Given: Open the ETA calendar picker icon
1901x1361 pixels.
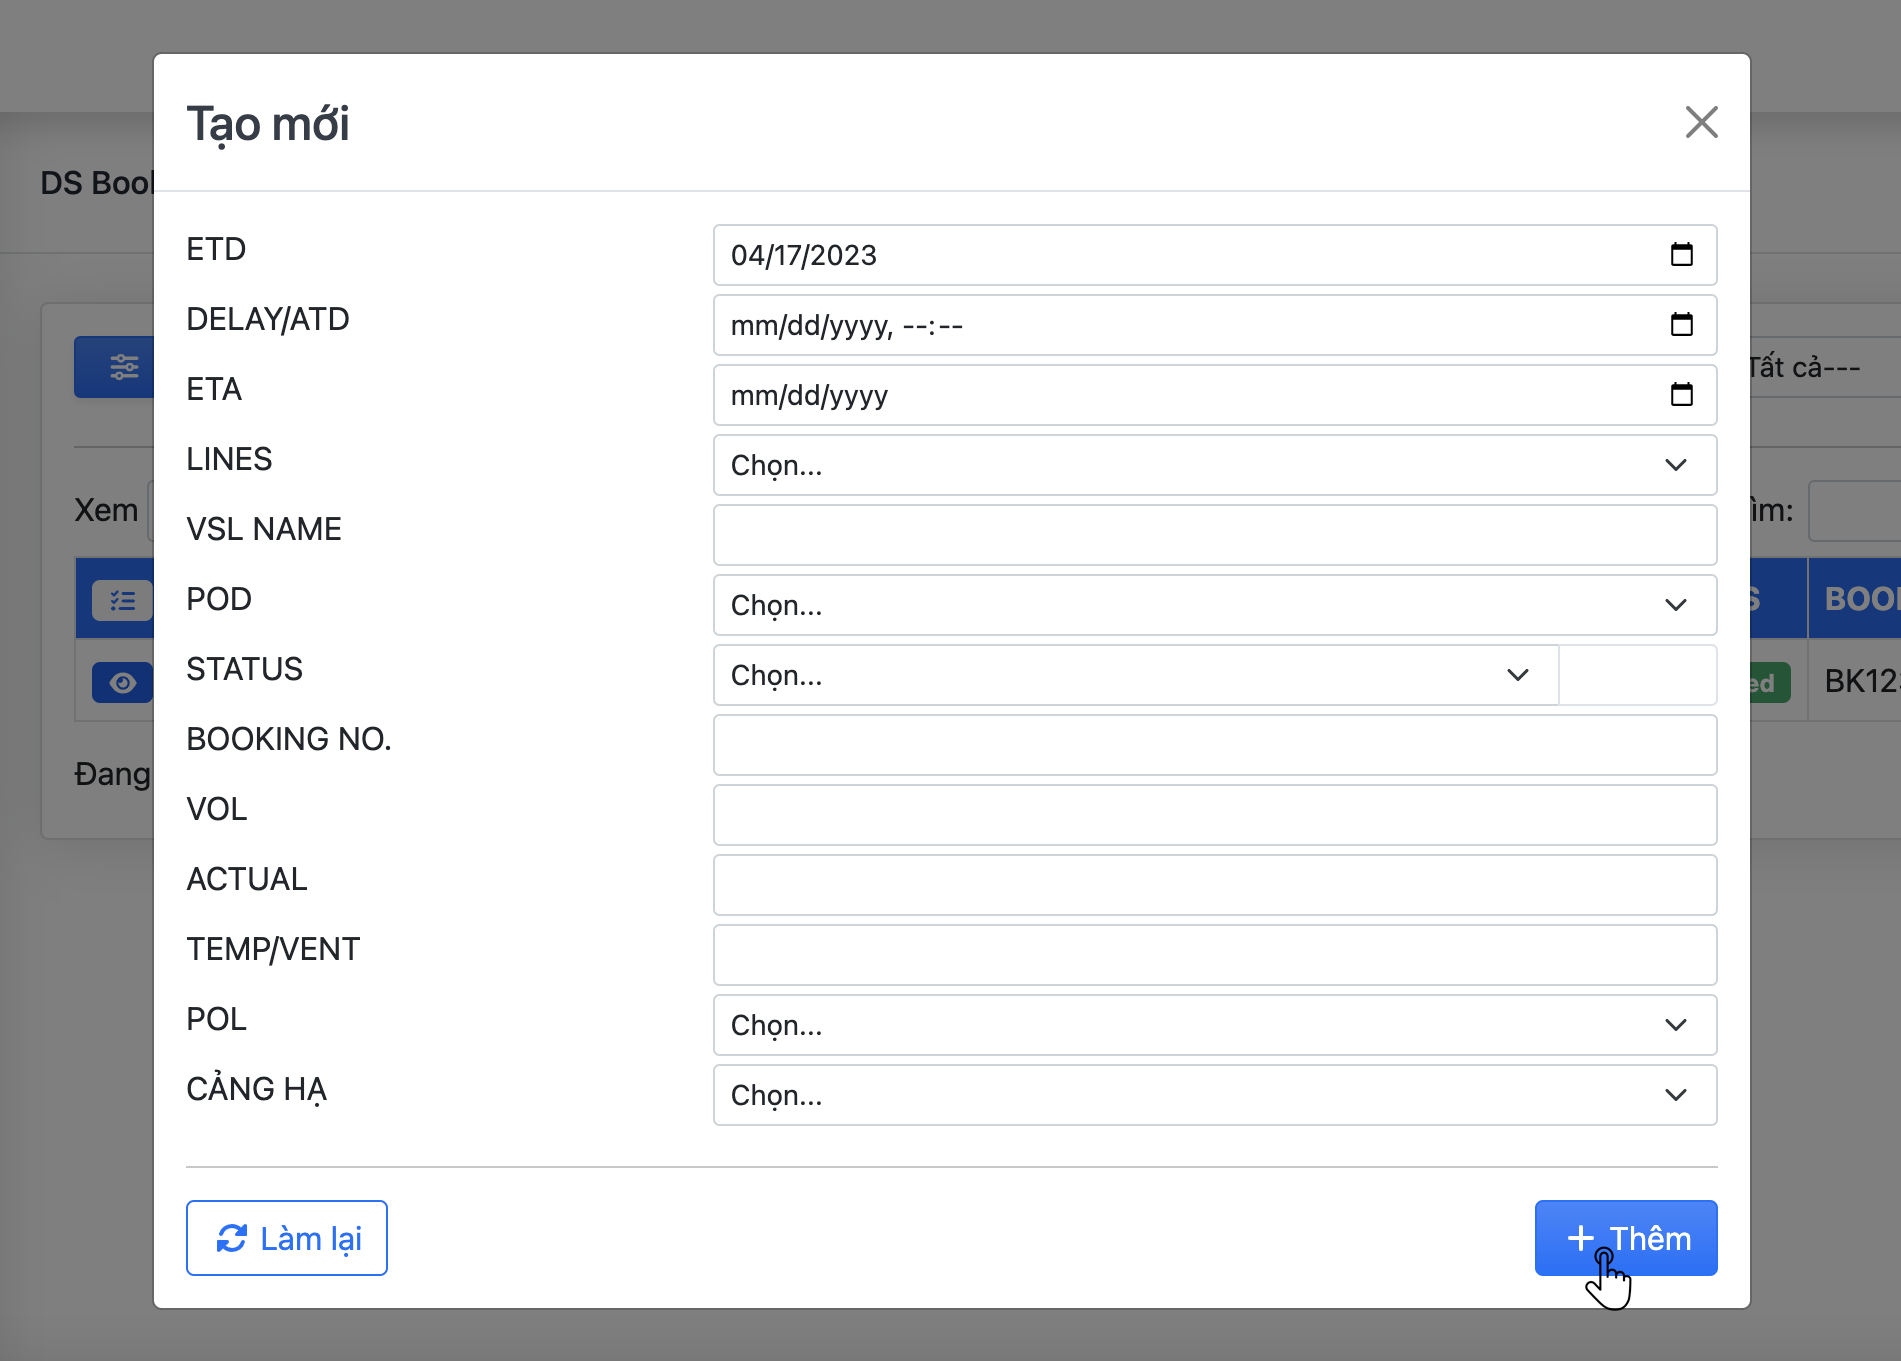Looking at the screenshot, I should 1681,395.
